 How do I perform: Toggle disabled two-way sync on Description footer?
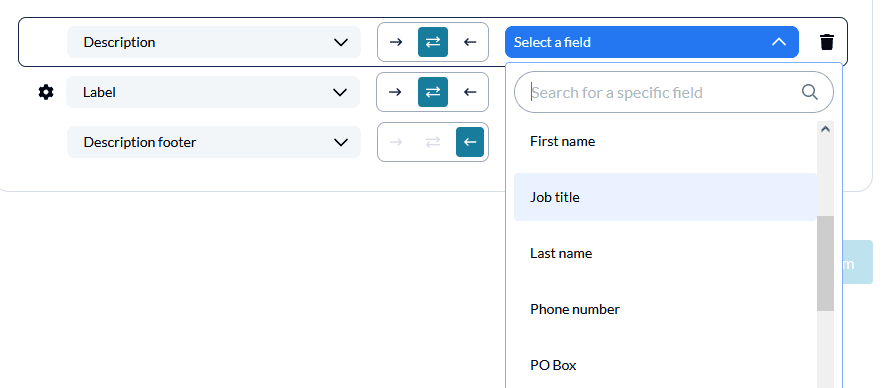[x=433, y=142]
